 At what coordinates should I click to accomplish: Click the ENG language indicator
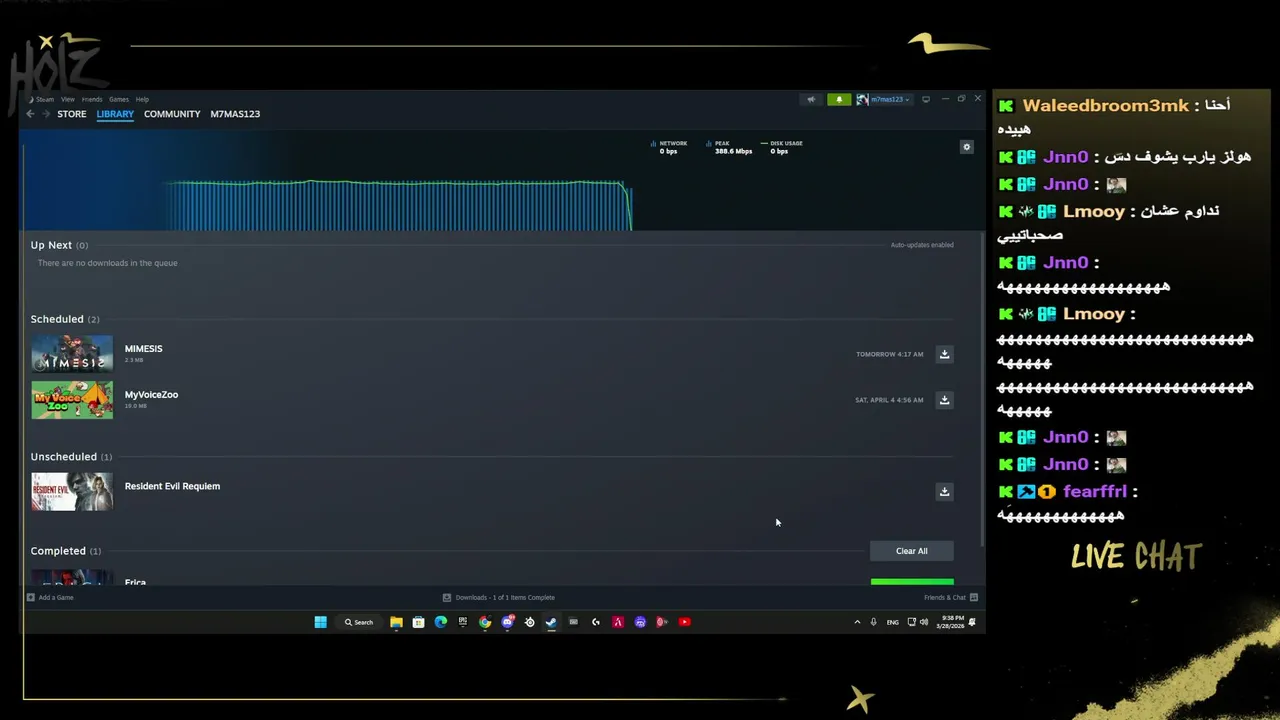[x=892, y=622]
